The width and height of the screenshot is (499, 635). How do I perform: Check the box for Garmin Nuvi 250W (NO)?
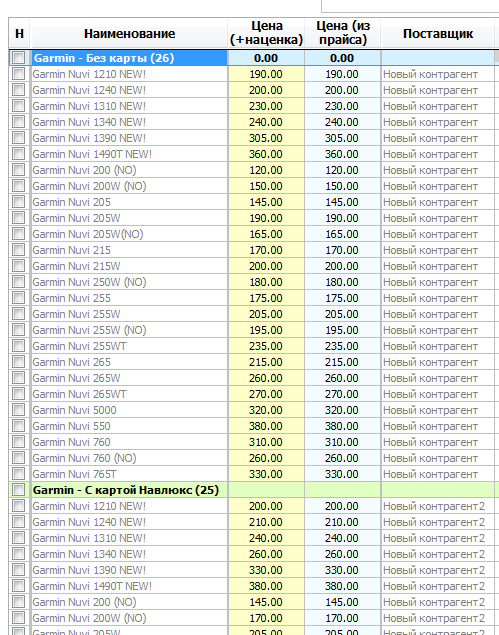[19, 282]
